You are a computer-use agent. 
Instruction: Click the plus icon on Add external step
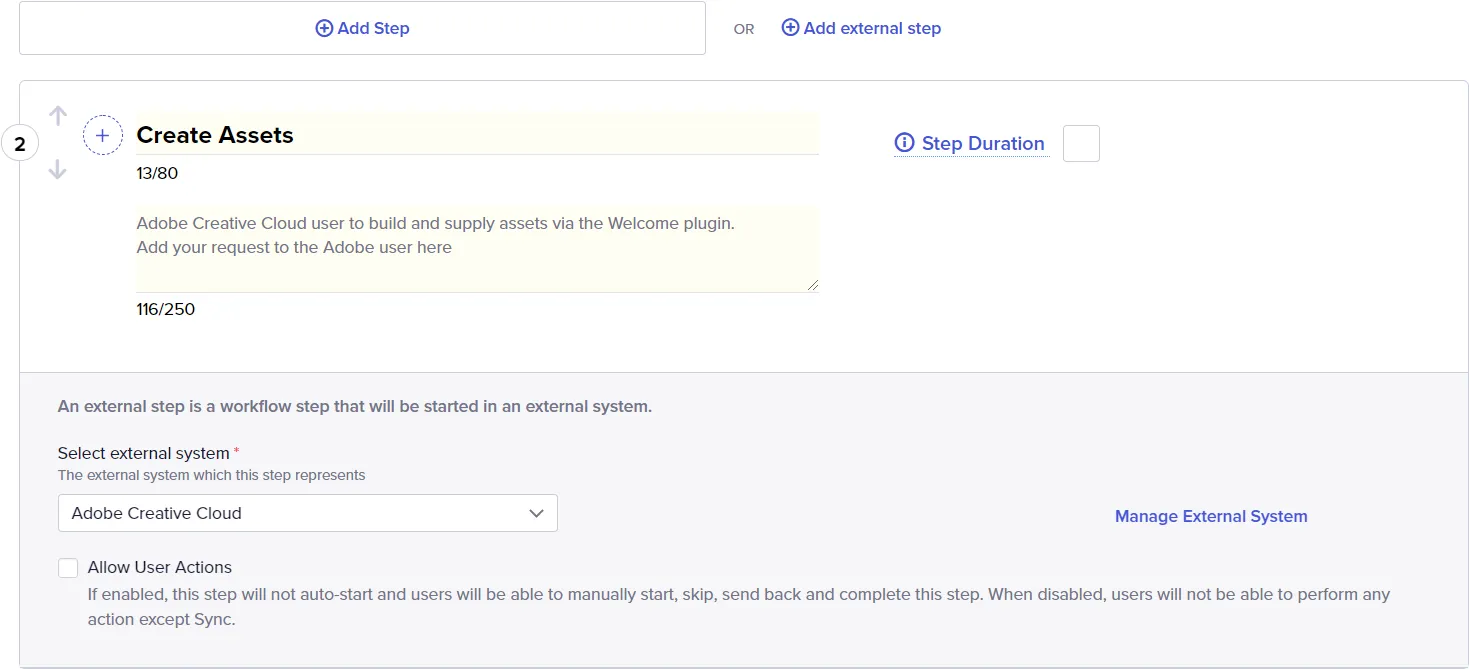click(790, 28)
